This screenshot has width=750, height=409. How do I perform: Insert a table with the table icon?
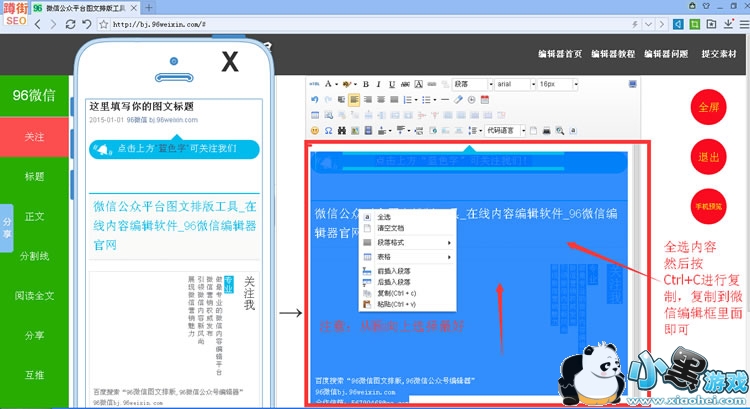pyautogui.click(x=315, y=115)
